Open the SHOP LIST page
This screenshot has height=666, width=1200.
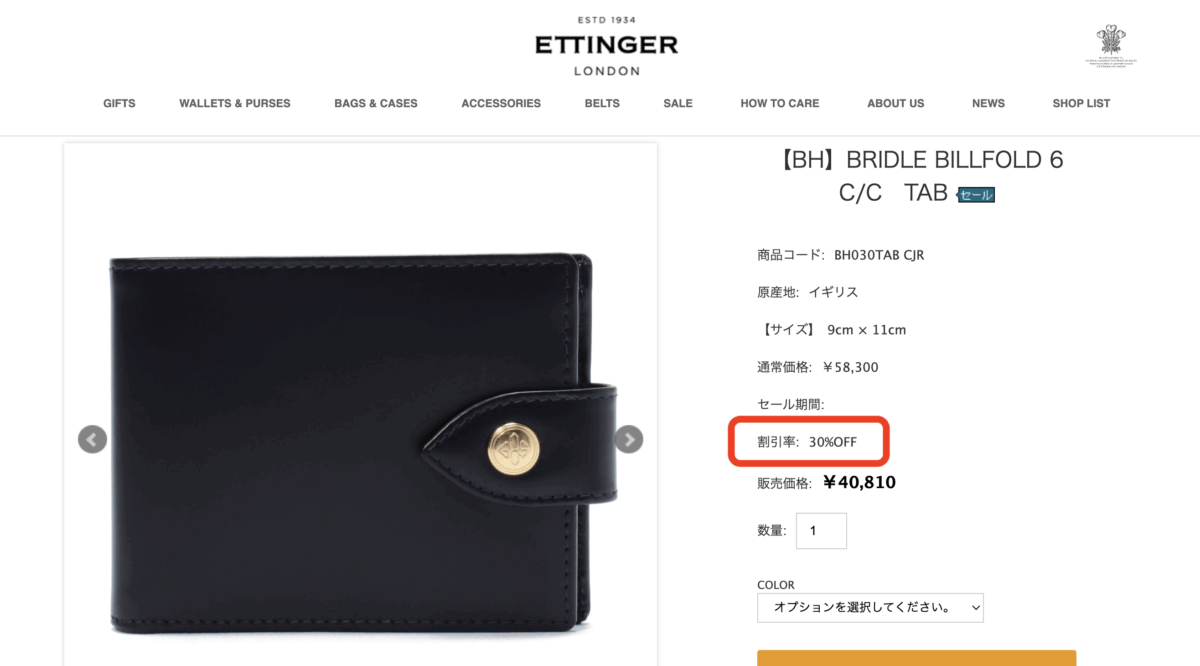[x=1081, y=103]
